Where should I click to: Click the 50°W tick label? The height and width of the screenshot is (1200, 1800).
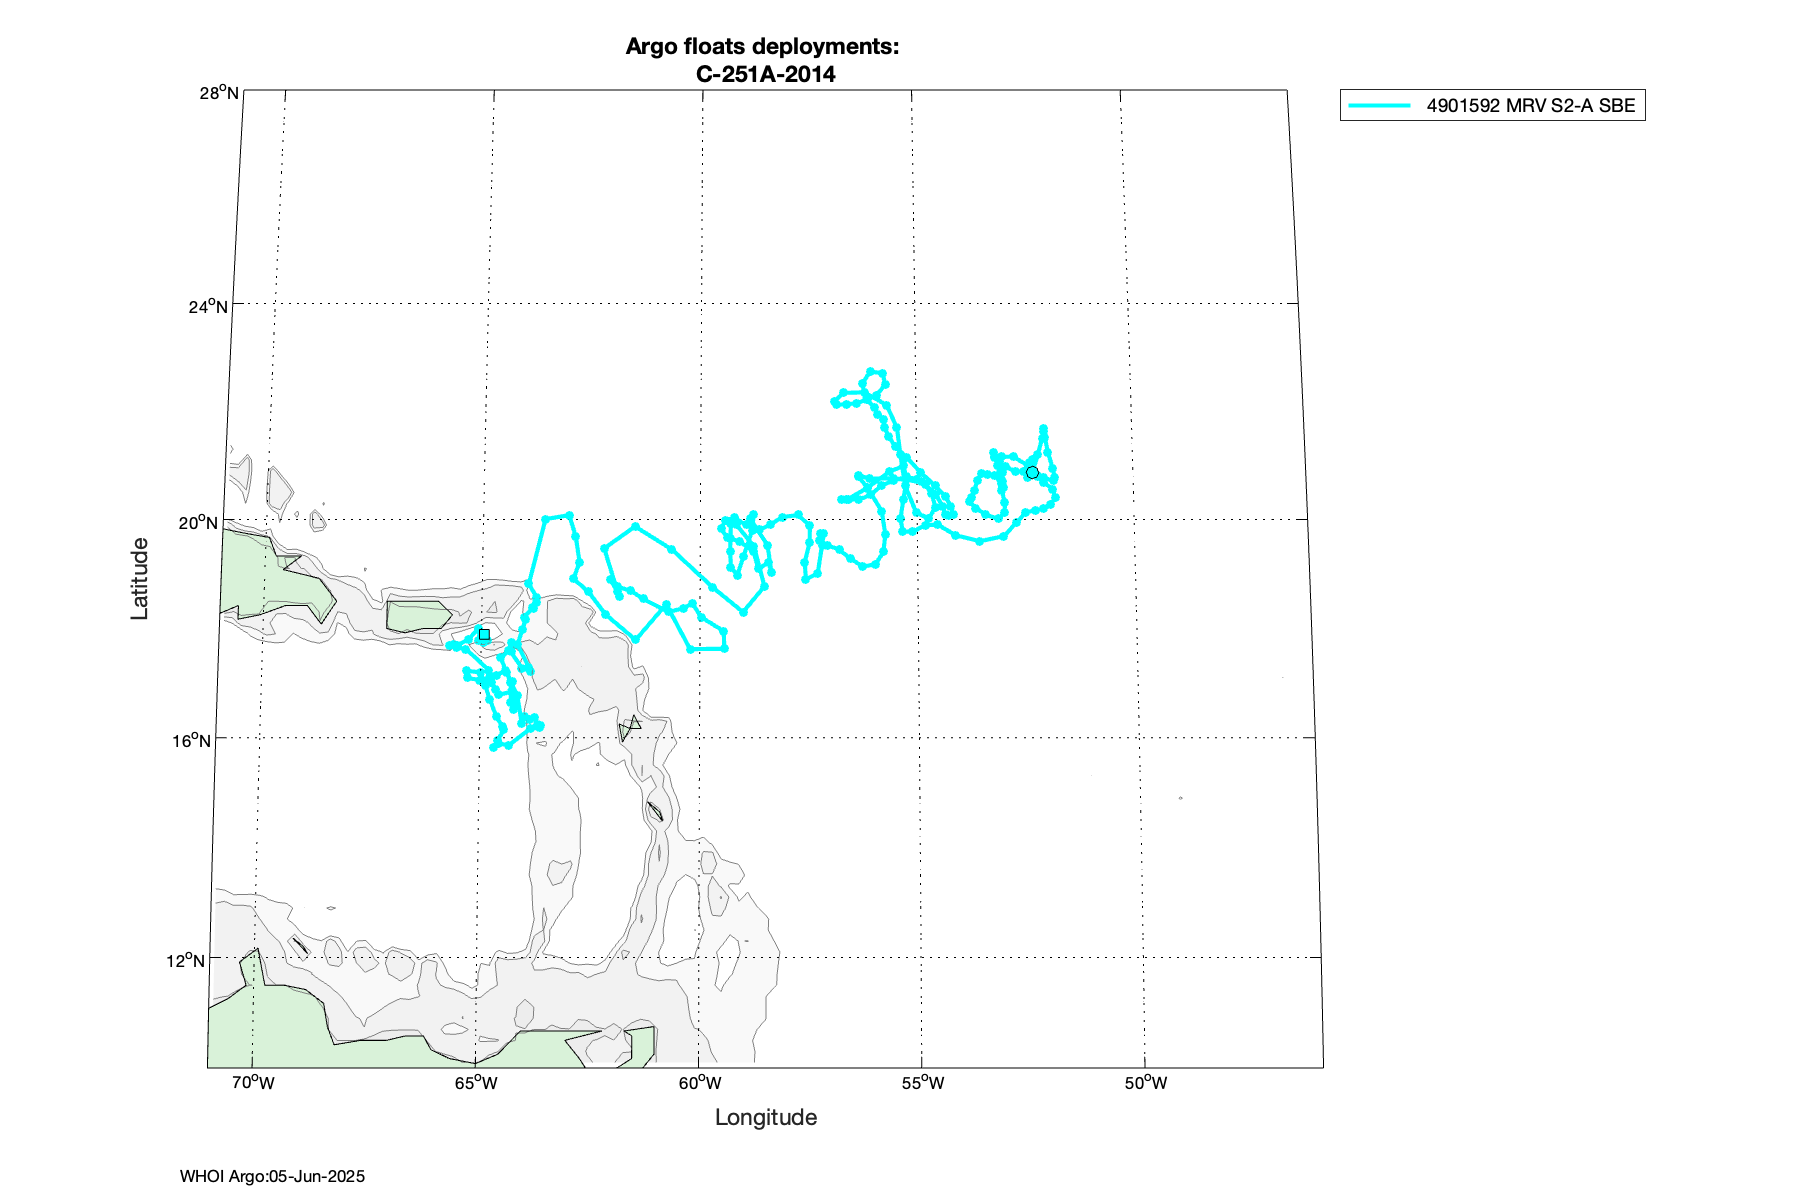pyautogui.click(x=1145, y=1082)
